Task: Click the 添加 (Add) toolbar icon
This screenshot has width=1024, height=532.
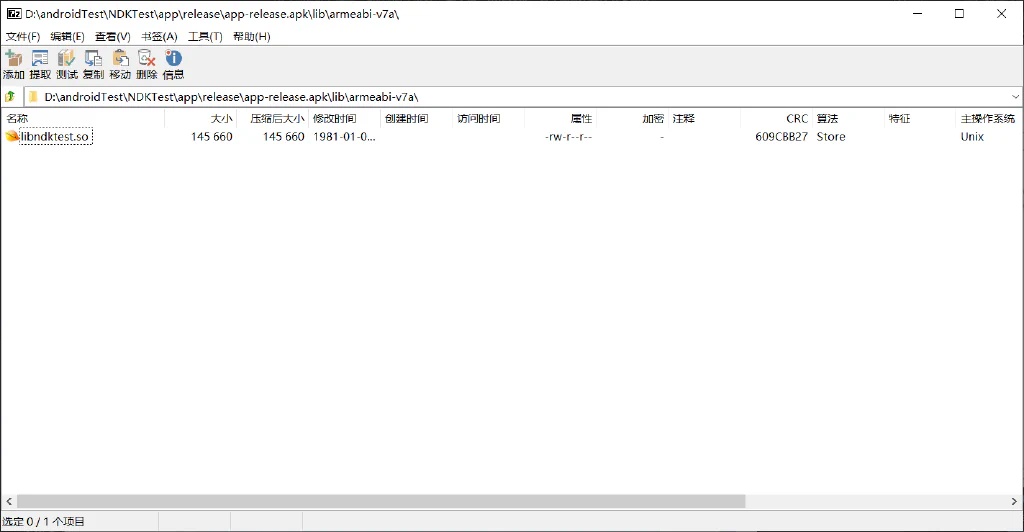Action: coord(13,64)
